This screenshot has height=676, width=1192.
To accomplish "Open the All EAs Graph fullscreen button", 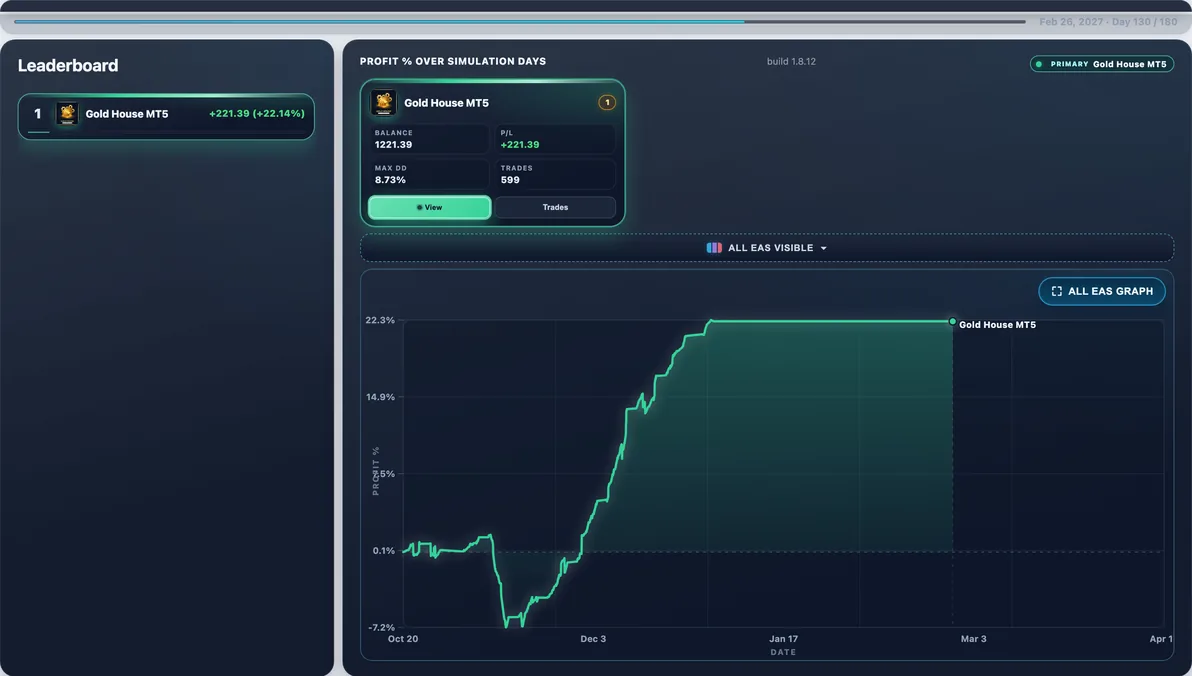I will pyautogui.click(x=1102, y=291).
